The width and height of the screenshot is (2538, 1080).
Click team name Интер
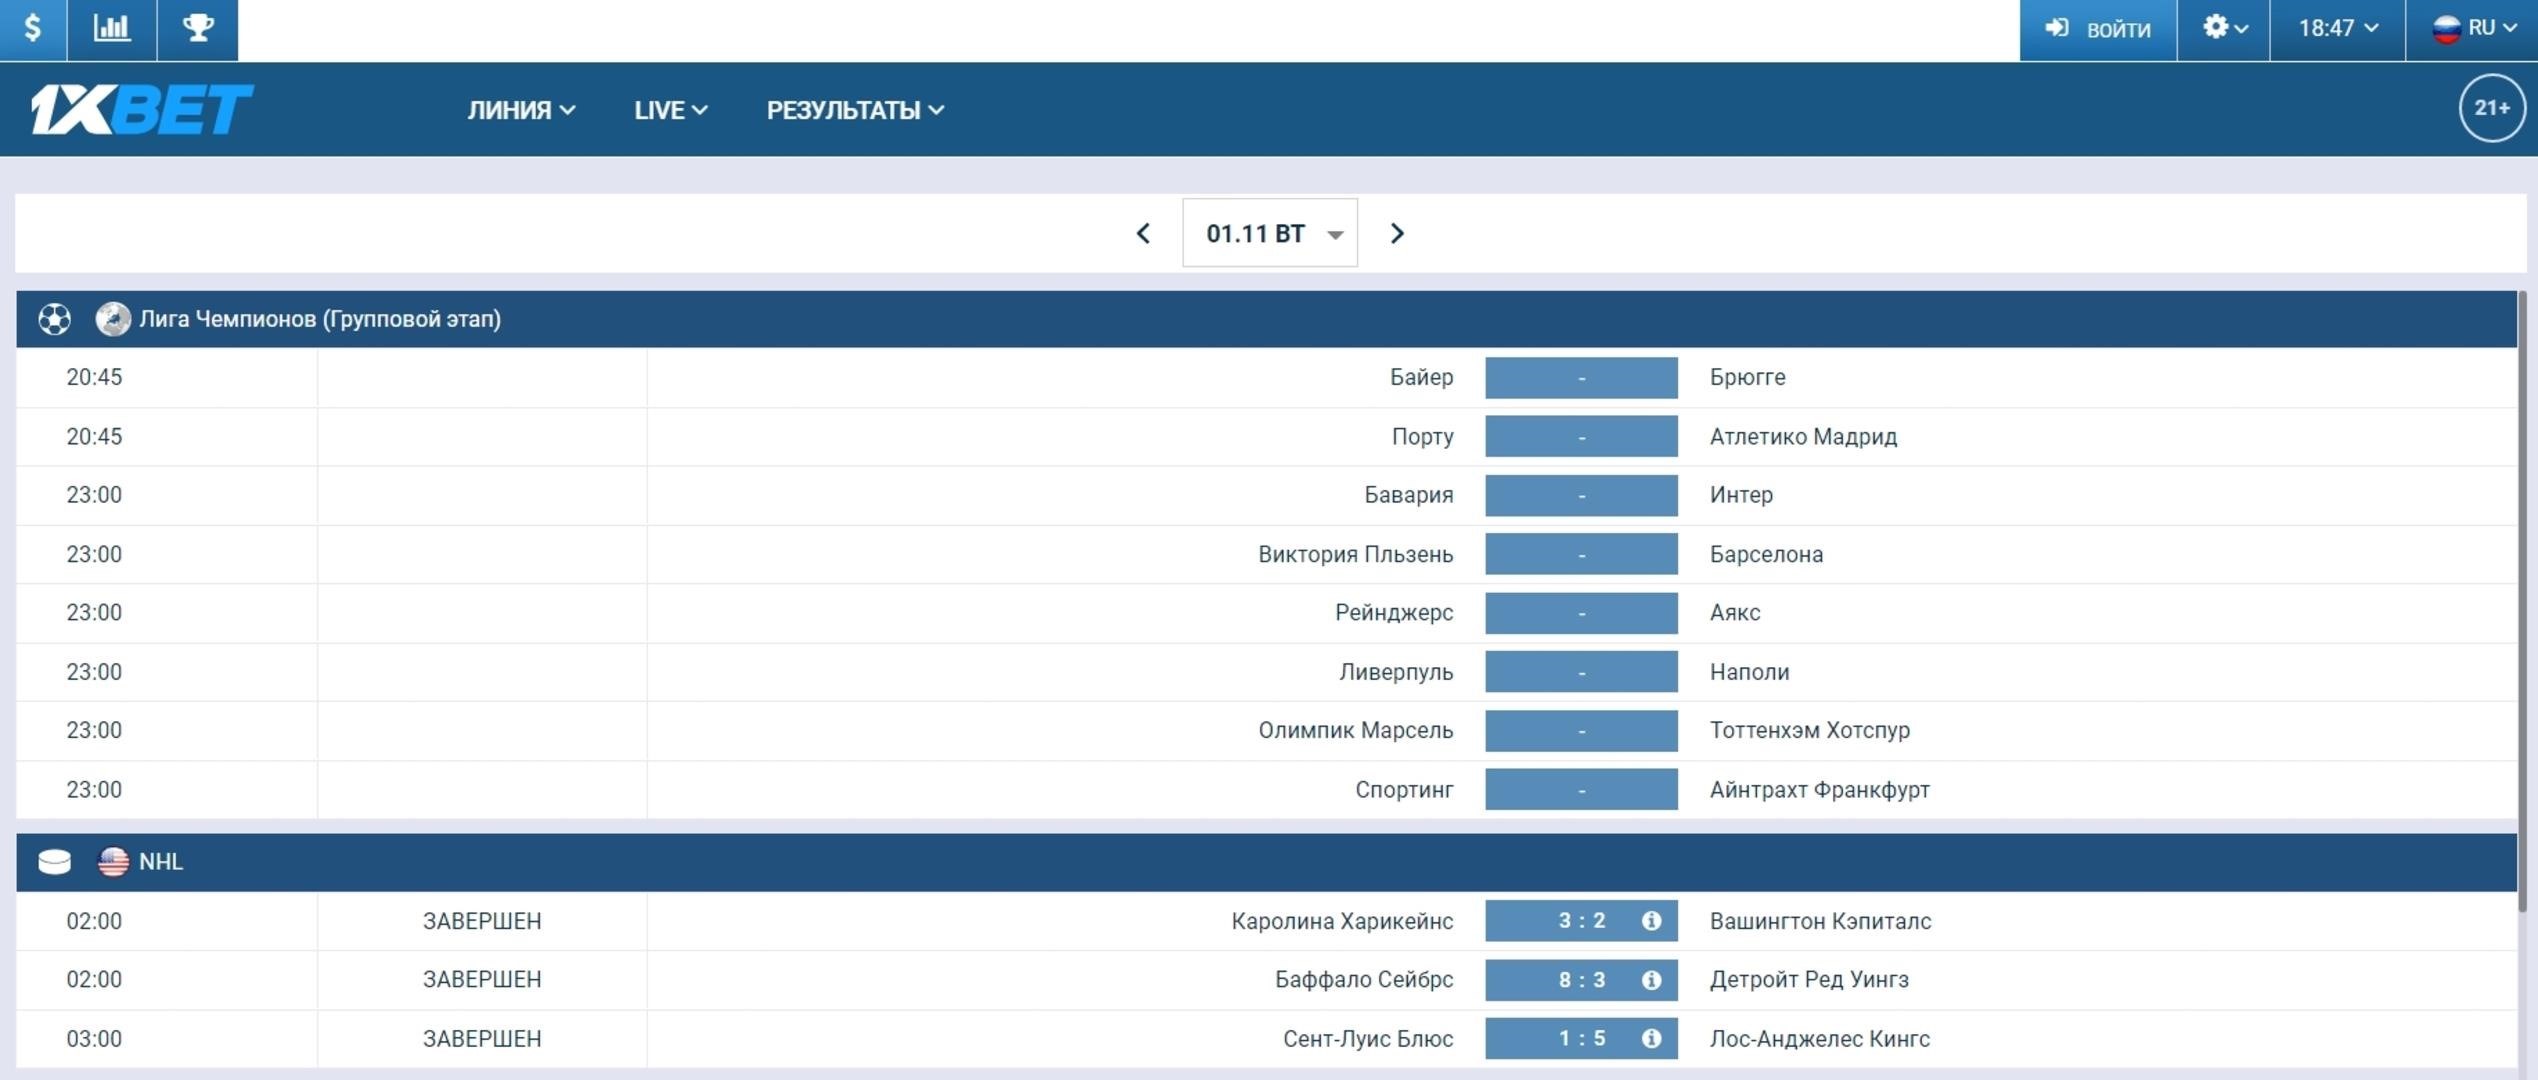[x=1741, y=495]
